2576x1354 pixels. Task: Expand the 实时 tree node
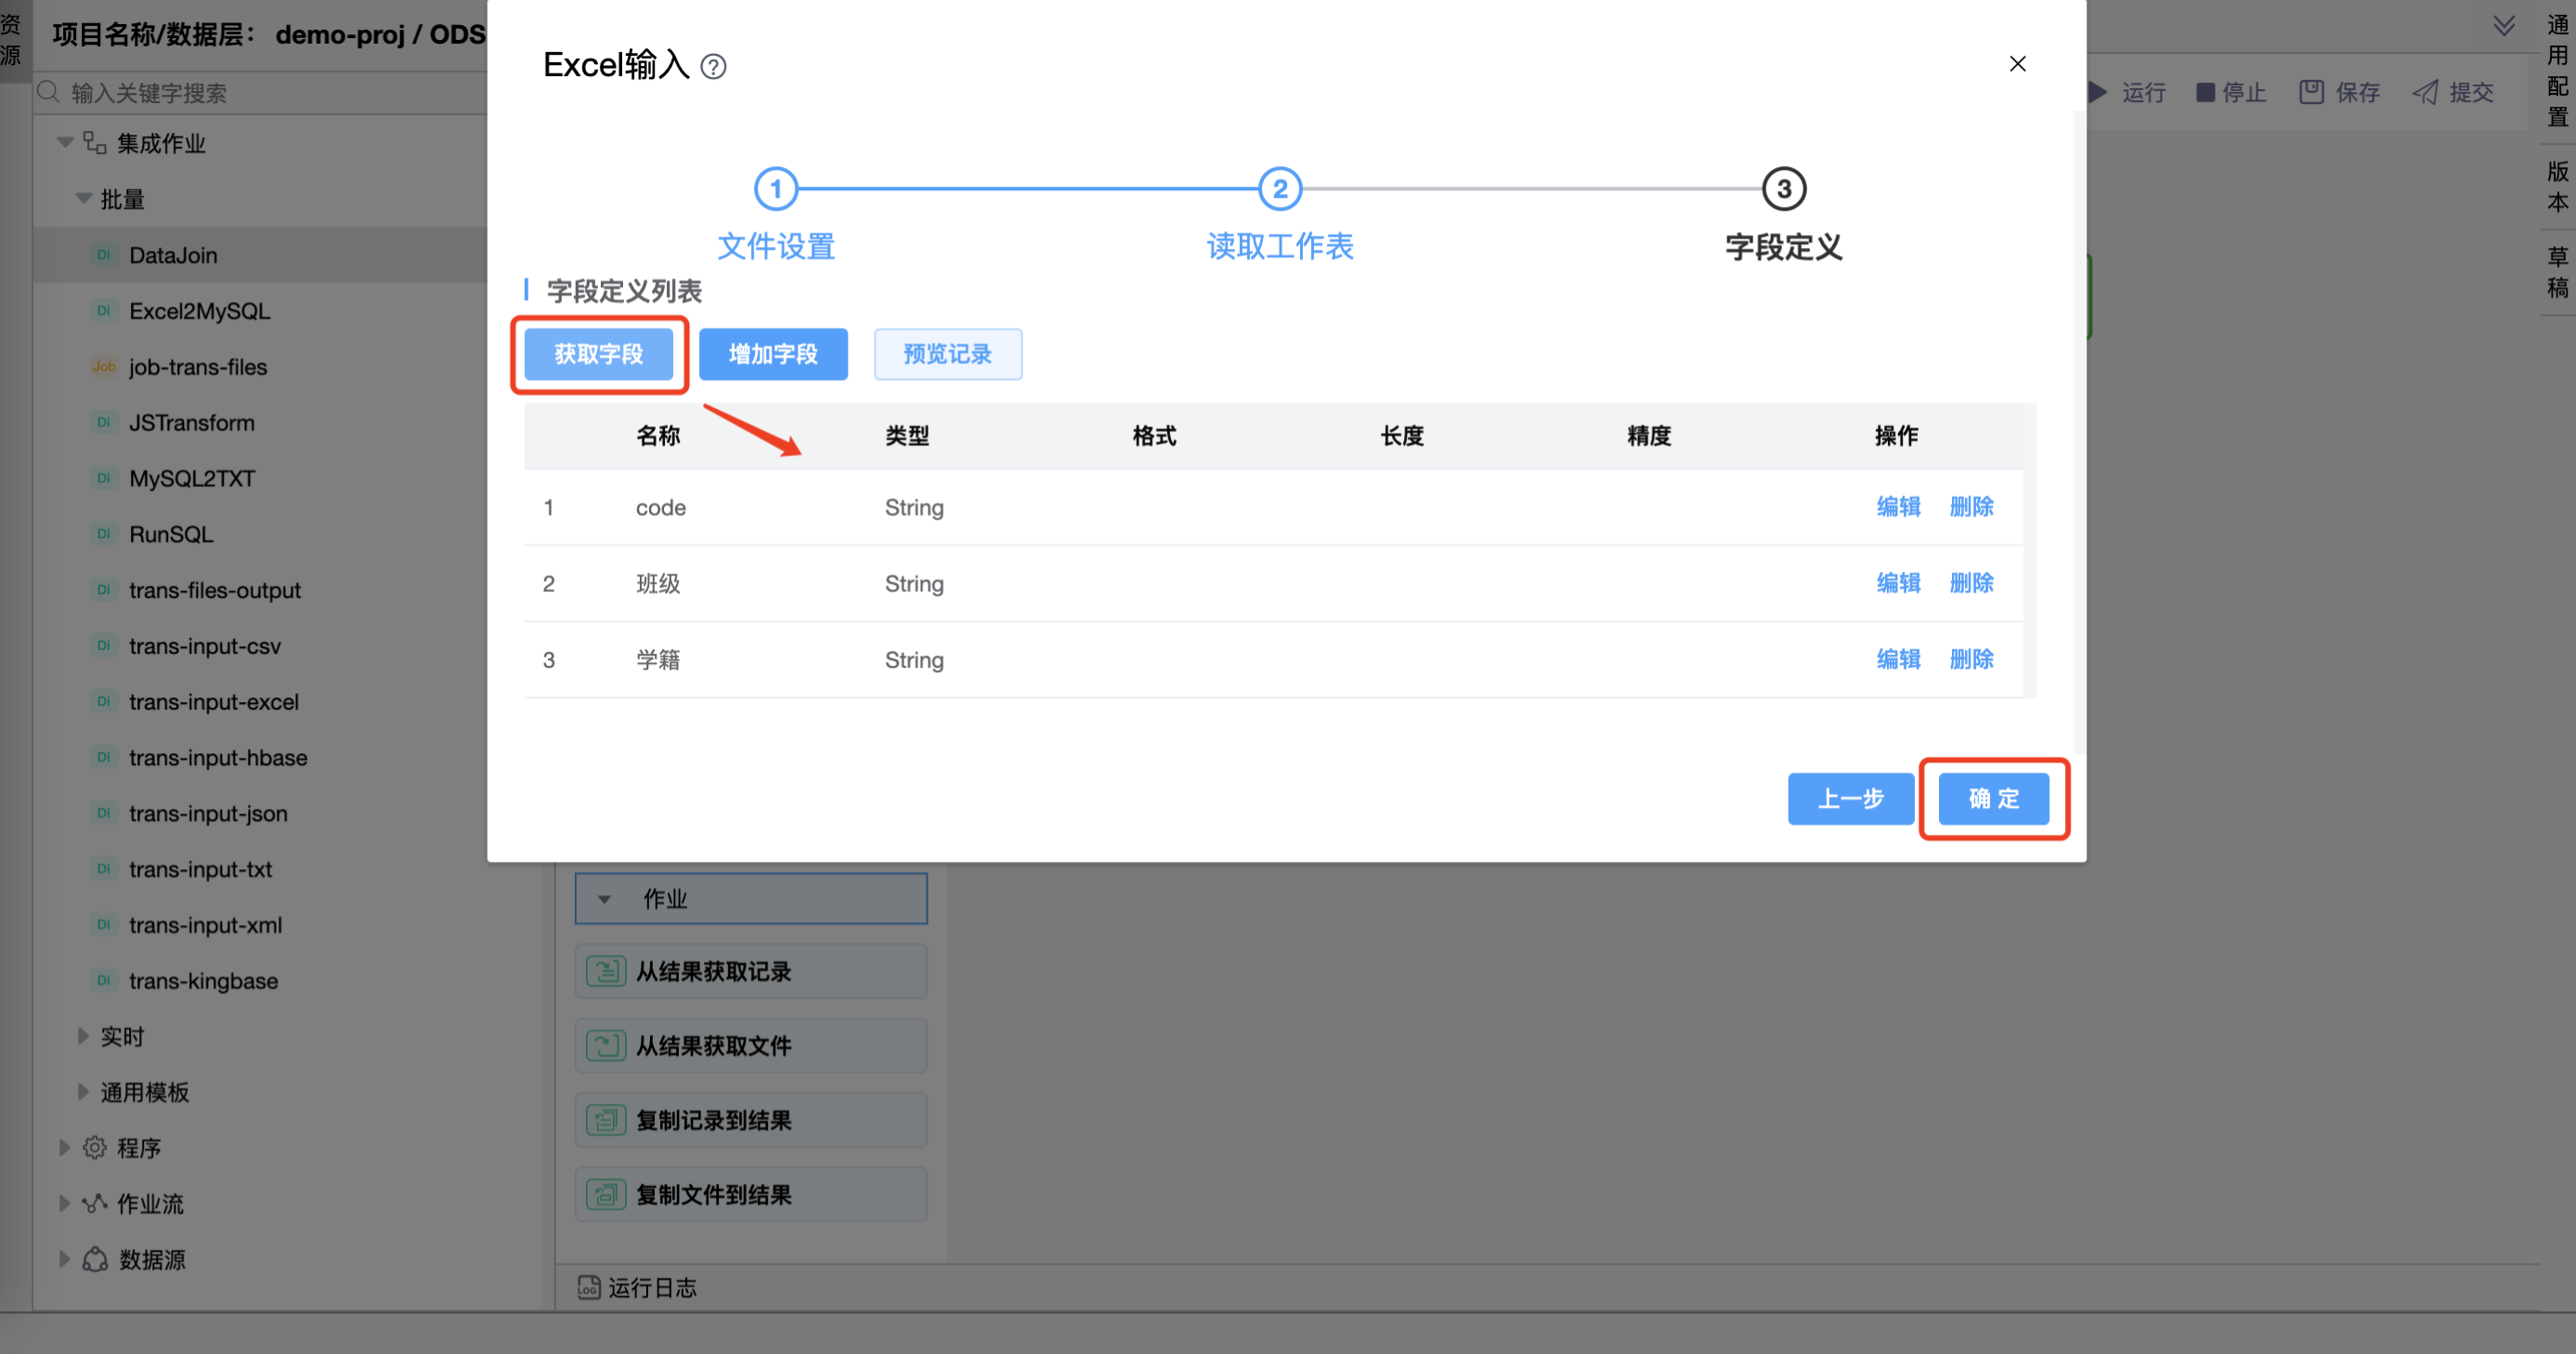(x=83, y=1036)
